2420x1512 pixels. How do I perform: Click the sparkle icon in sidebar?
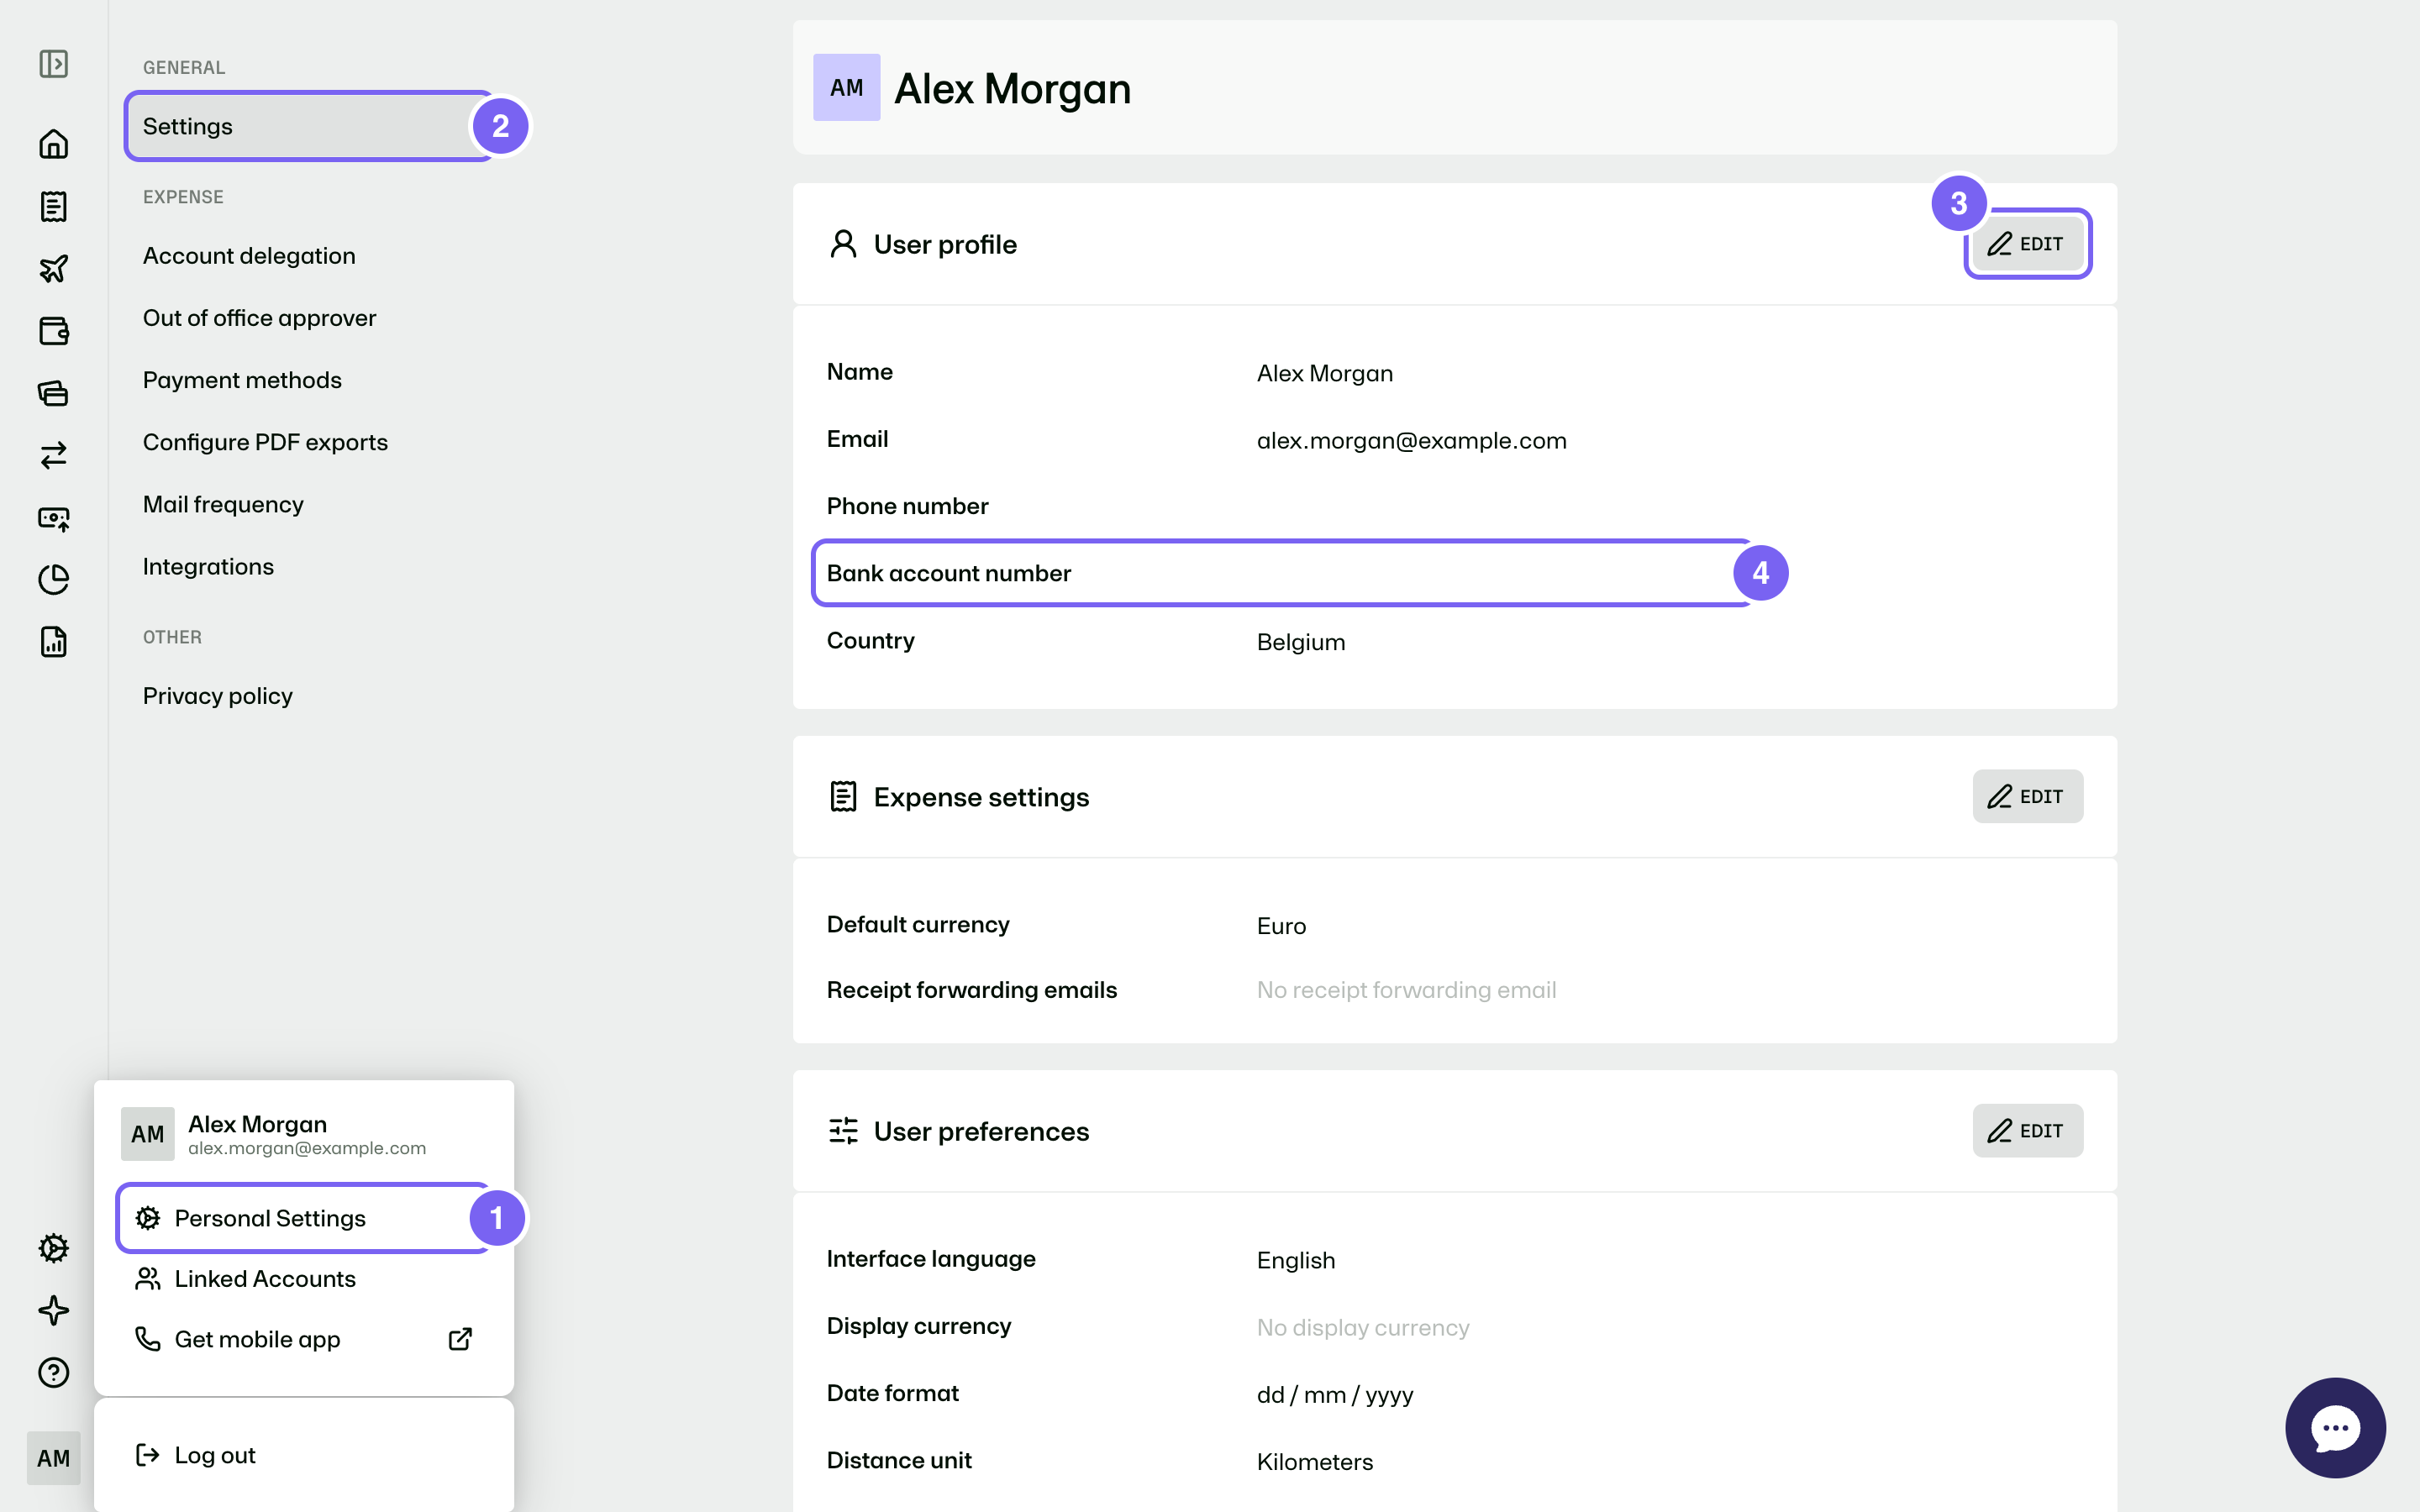tap(54, 1310)
